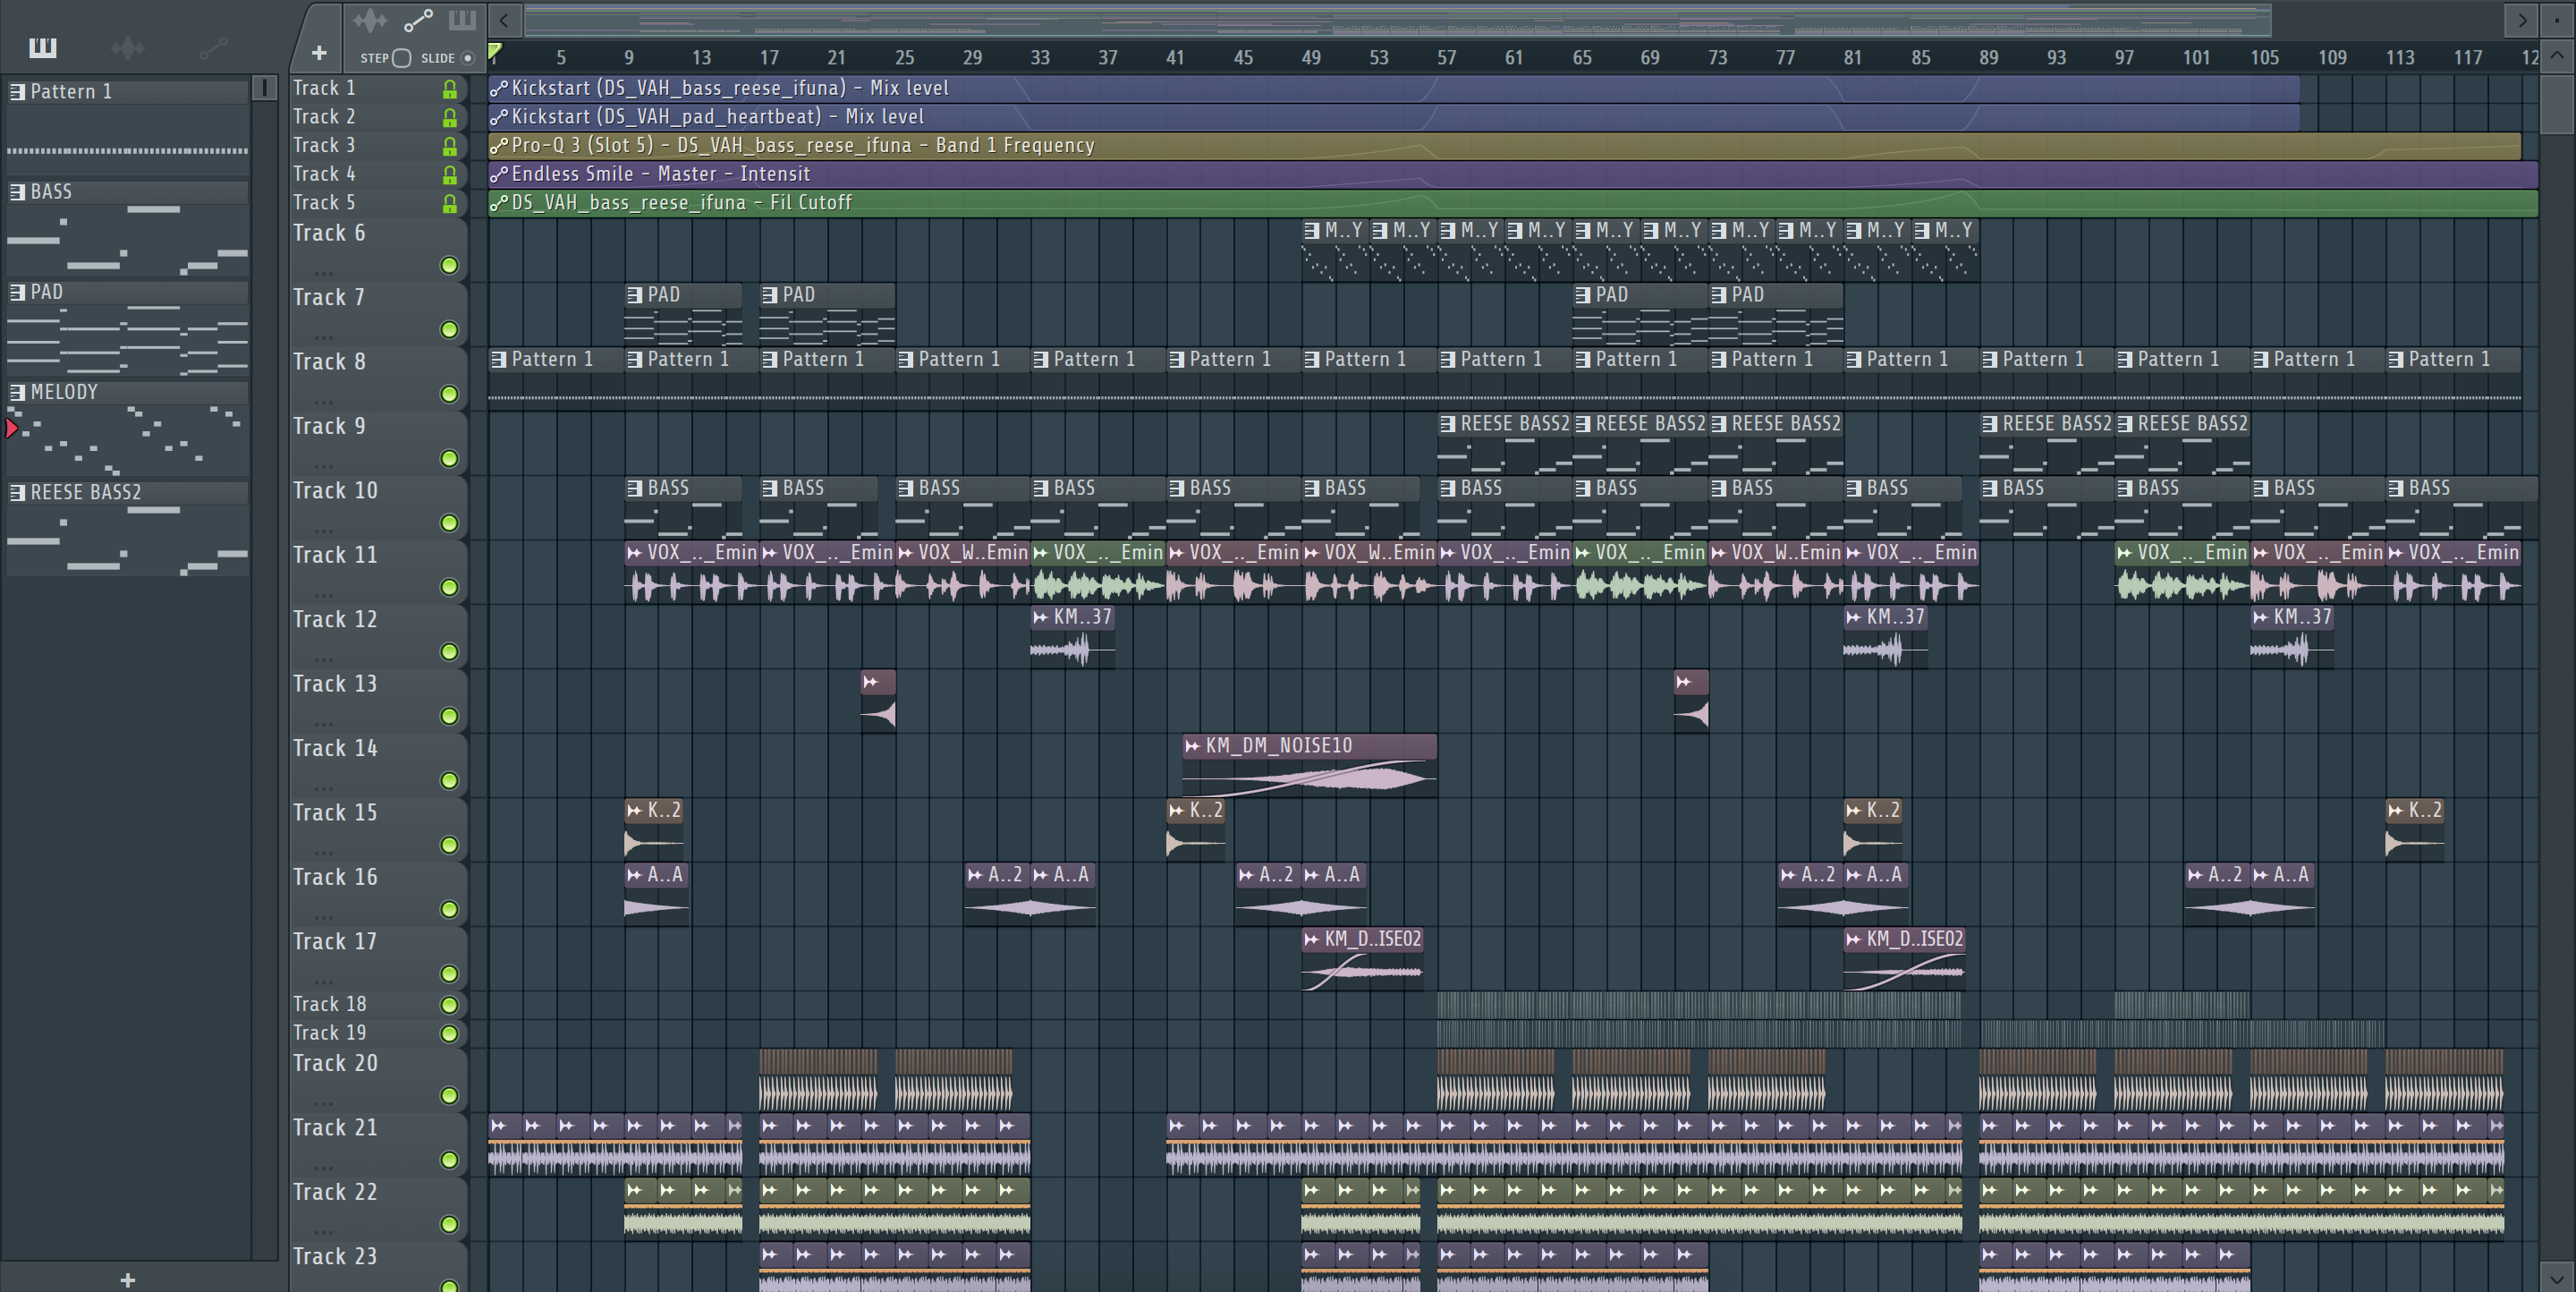This screenshot has height=1292, width=2576.
Task: Open menu icon of first KM_D..ISE02 clip
Action: point(1311,939)
